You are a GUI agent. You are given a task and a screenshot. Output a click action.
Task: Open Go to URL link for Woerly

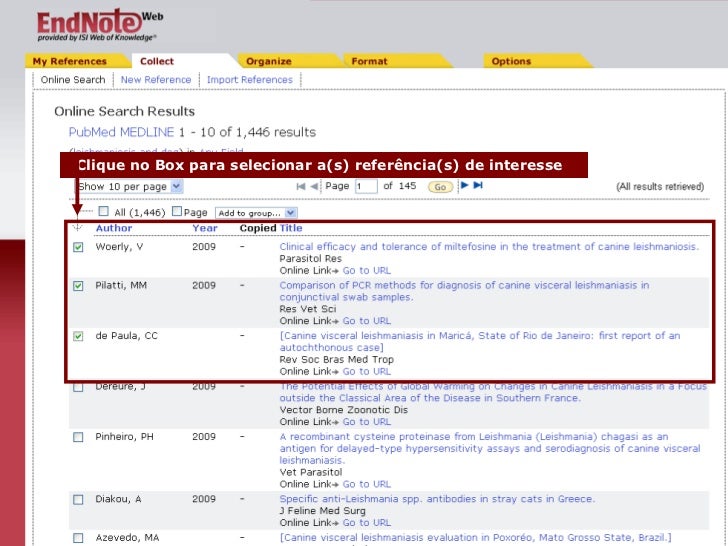(x=366, y=270)
